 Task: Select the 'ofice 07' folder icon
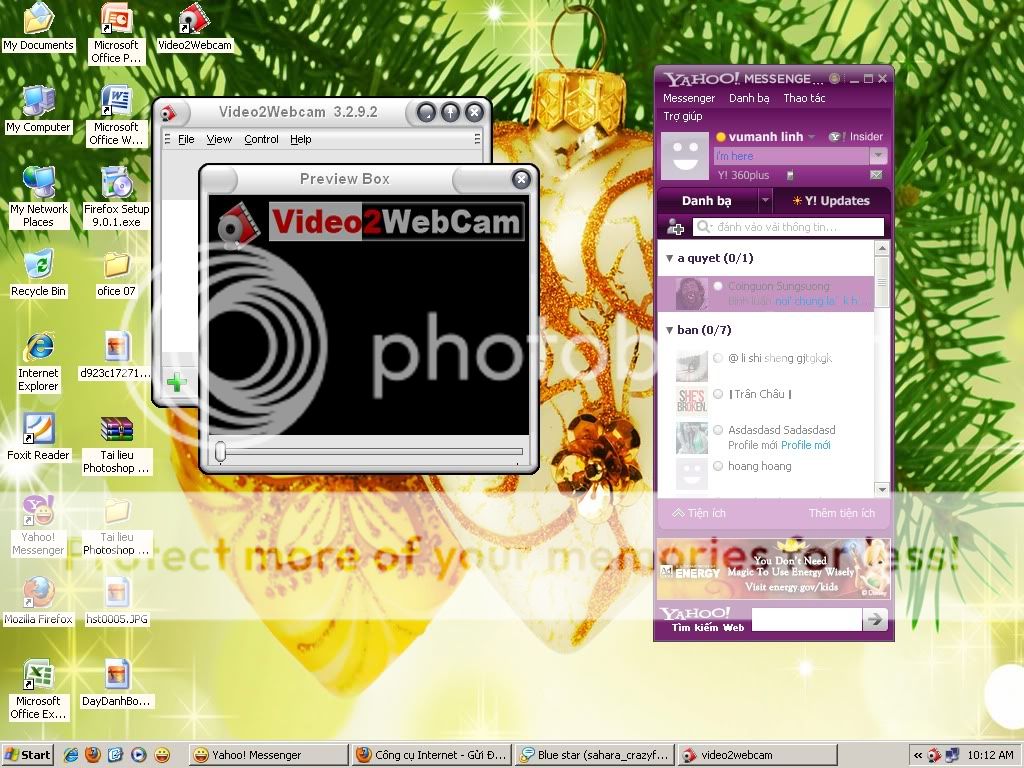point(116,274)
